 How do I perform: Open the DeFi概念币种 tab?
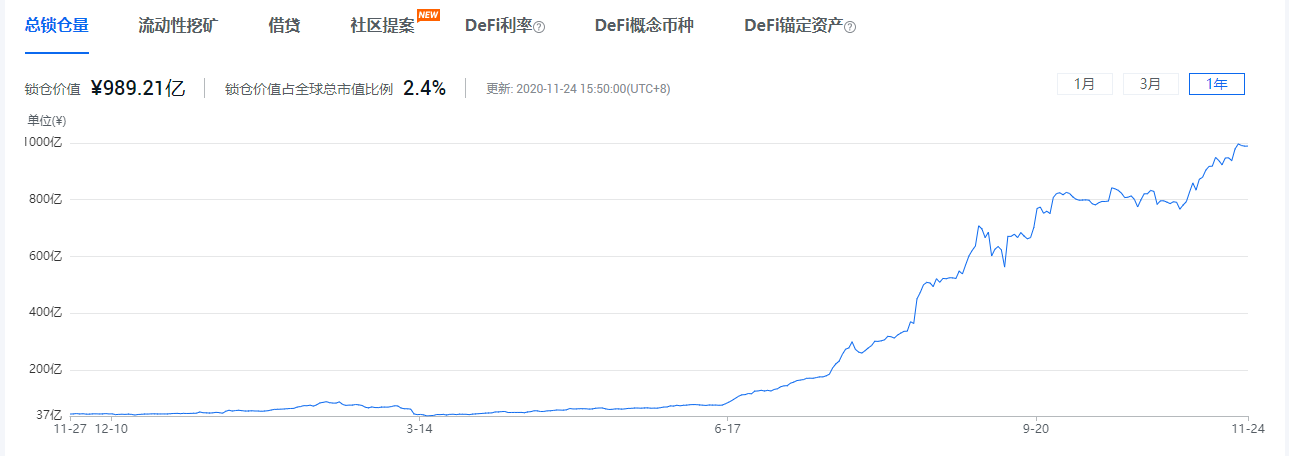click(x=644, y=26)
